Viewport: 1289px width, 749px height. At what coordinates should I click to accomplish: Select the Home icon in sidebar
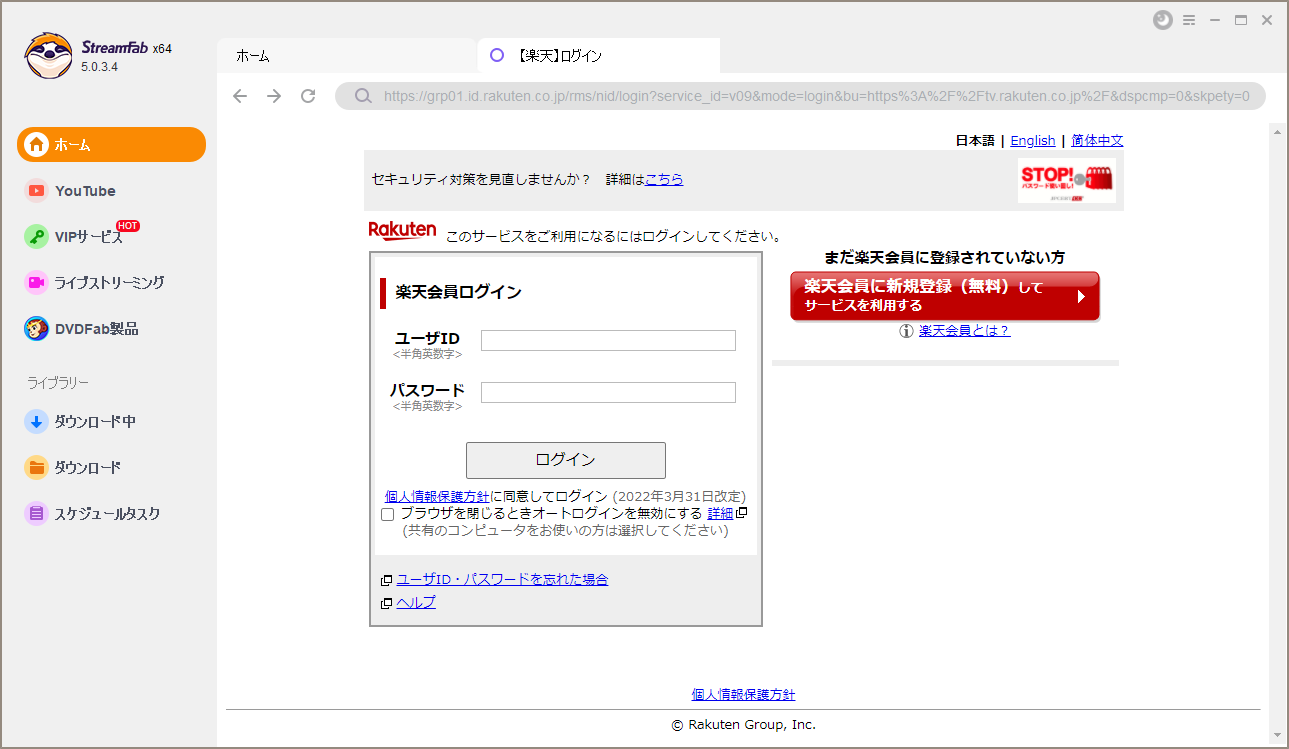tap(36, 145)
